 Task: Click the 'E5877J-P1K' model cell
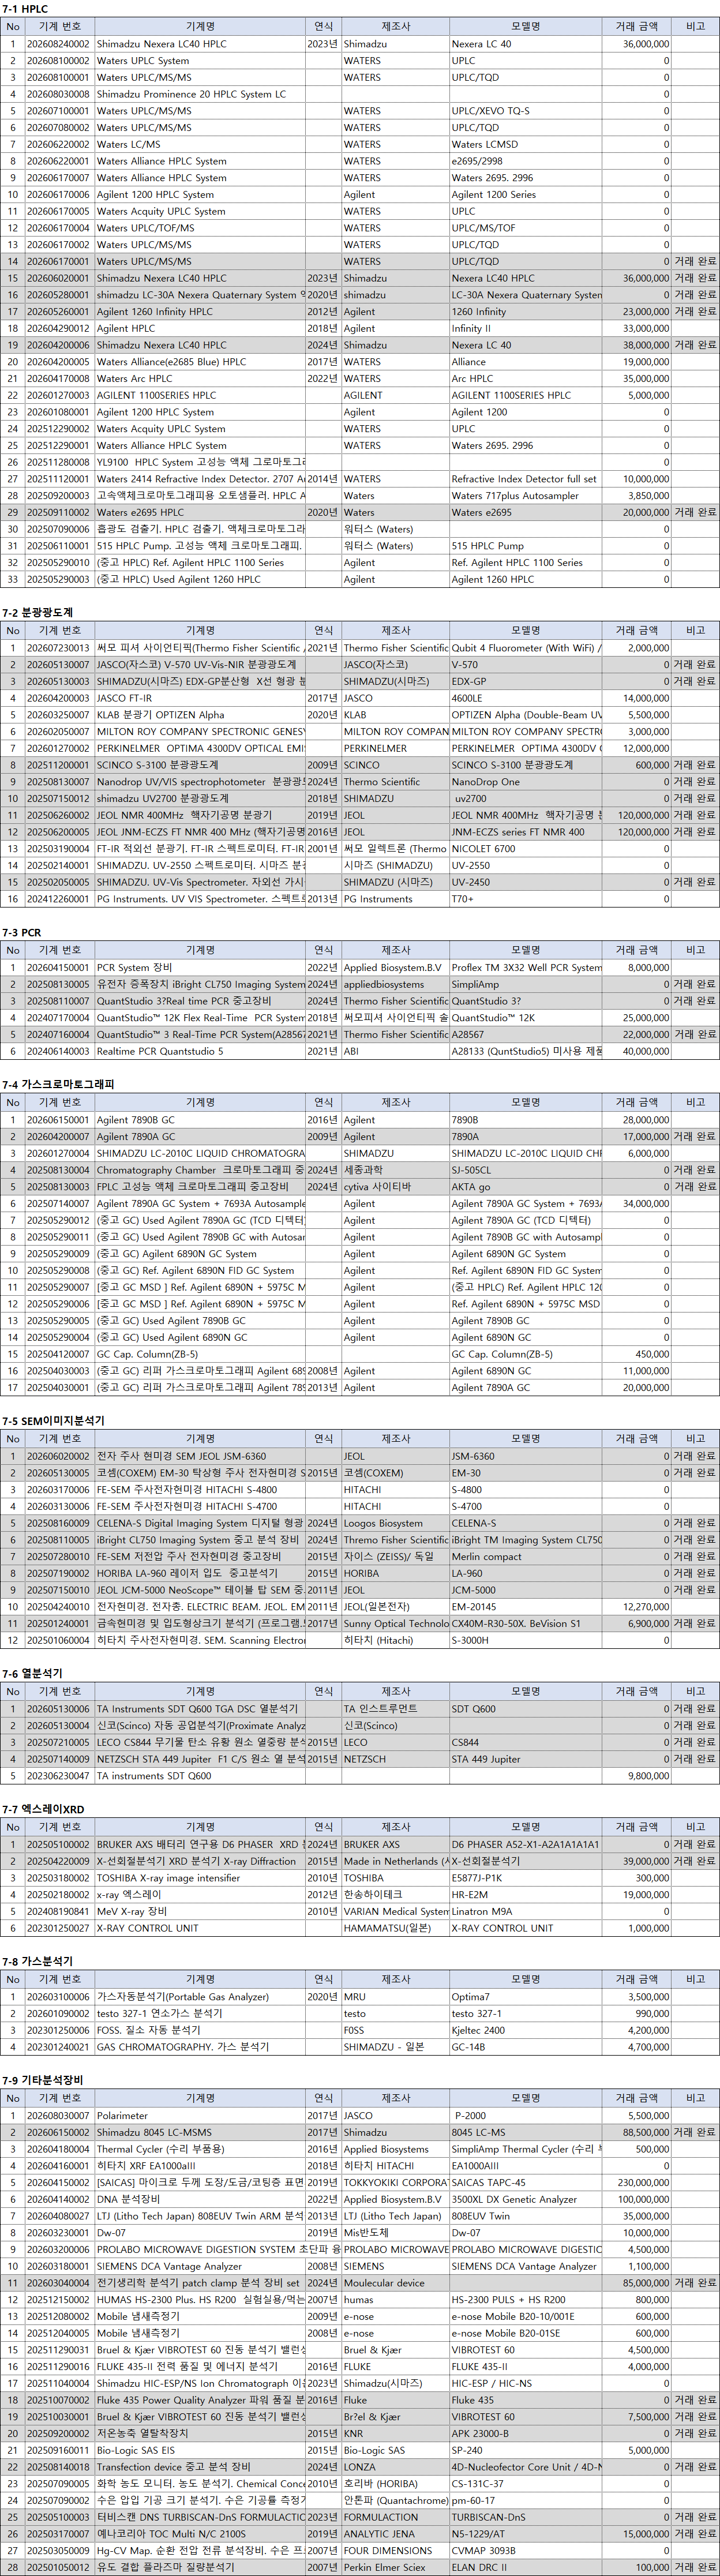pos(525,1878)
